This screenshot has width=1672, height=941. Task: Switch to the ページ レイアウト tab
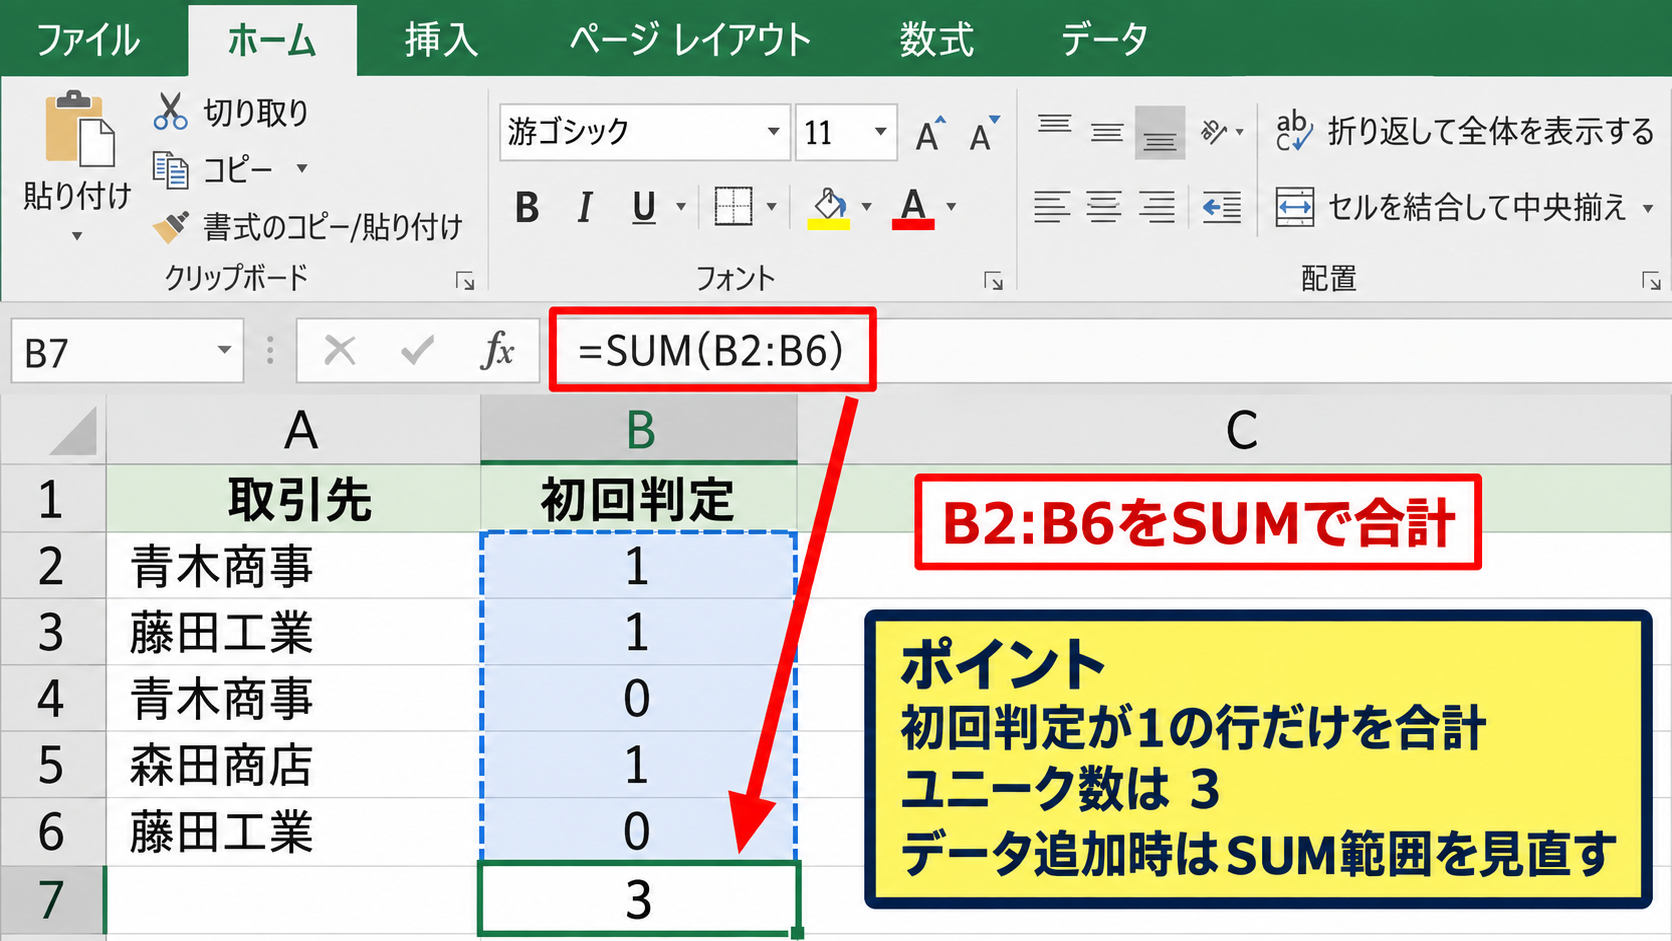pos(690,40)
